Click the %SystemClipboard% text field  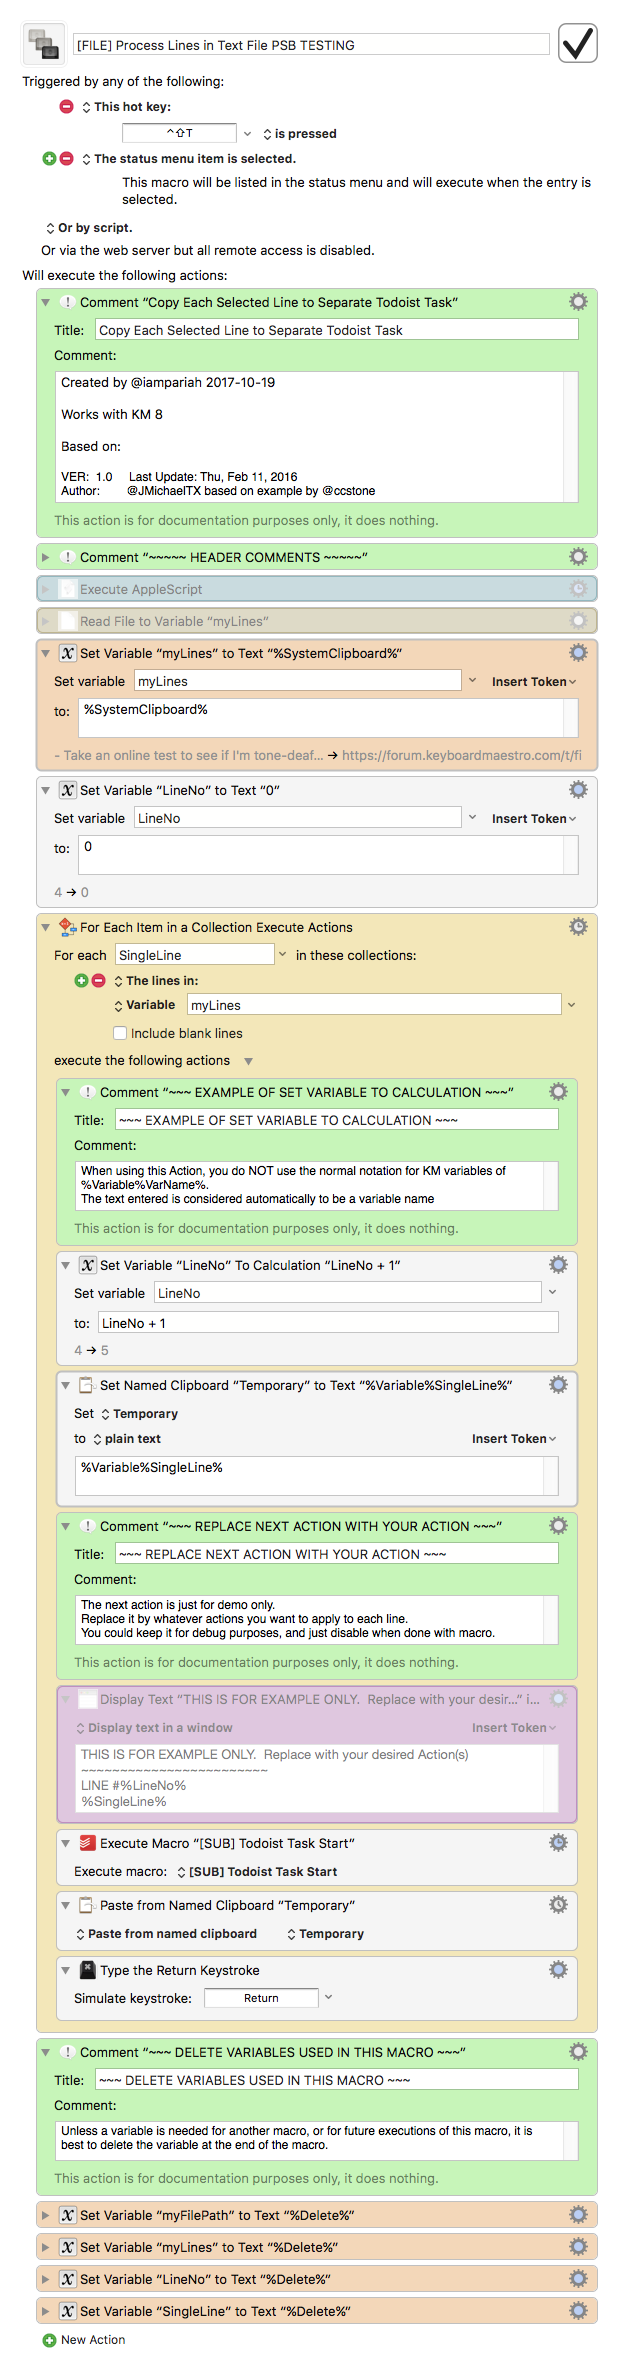pyautogui.click(x=321, y=717)
